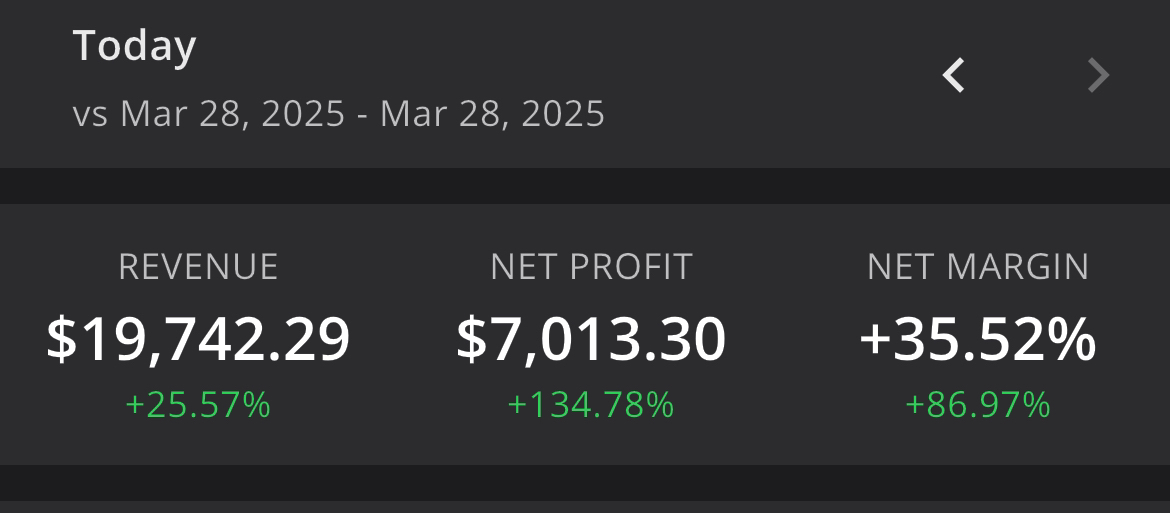The image size is (1170, 513).
Task: Select the NET MARGIN metric label
Action: click(977, 267)
